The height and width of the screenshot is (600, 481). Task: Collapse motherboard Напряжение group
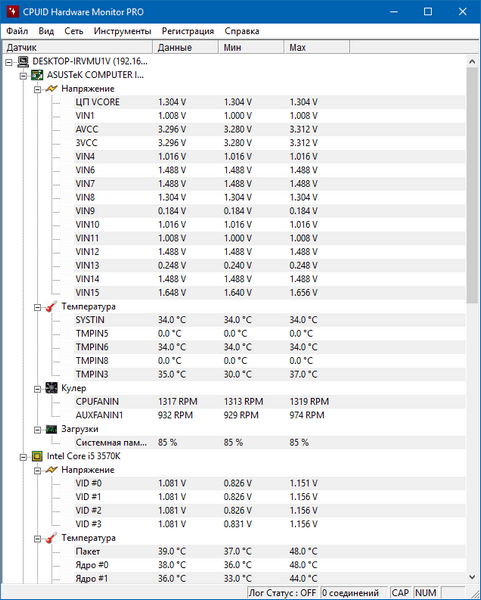38,90
